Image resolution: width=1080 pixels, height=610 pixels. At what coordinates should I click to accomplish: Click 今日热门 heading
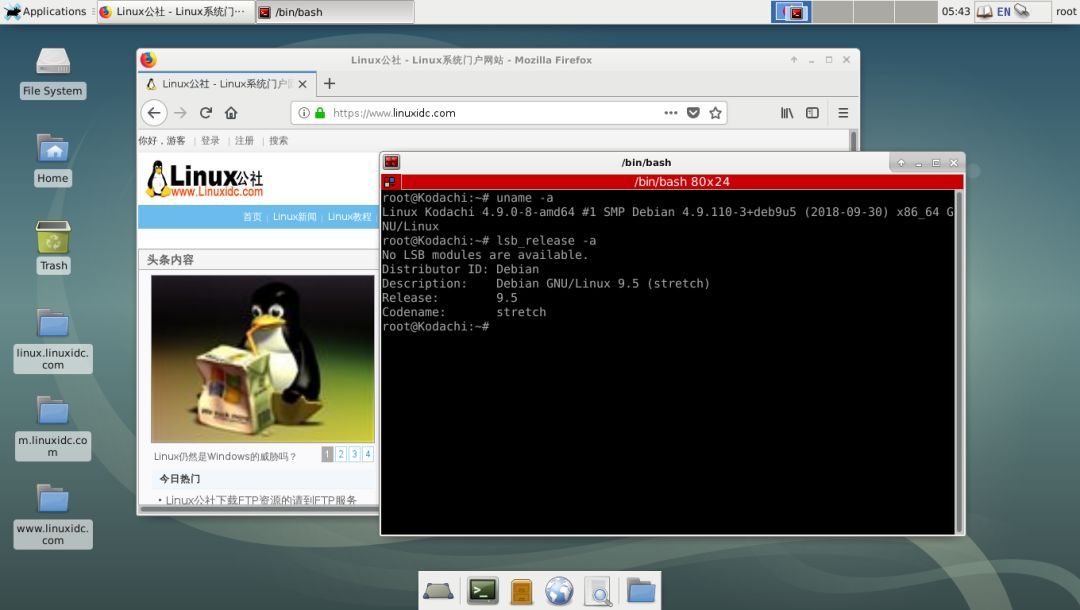pyautogui.click(x=180, y=478)
